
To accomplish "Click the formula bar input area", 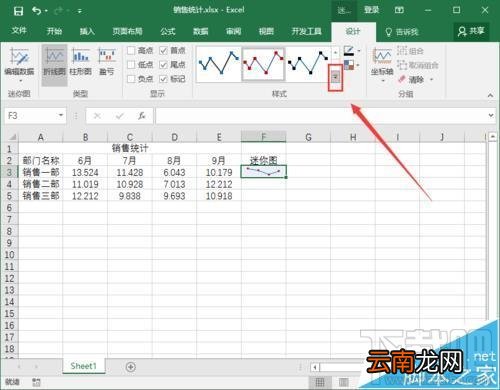I will click(321, 116).
